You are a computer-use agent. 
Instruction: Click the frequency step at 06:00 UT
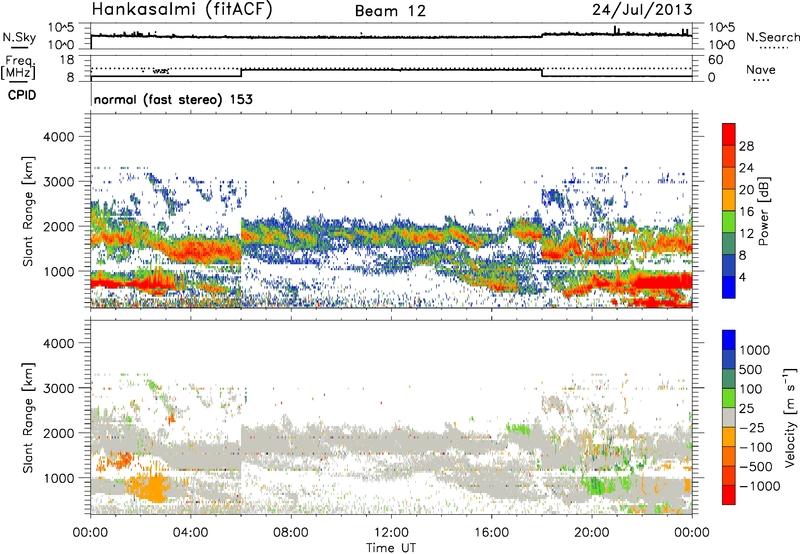241,72
